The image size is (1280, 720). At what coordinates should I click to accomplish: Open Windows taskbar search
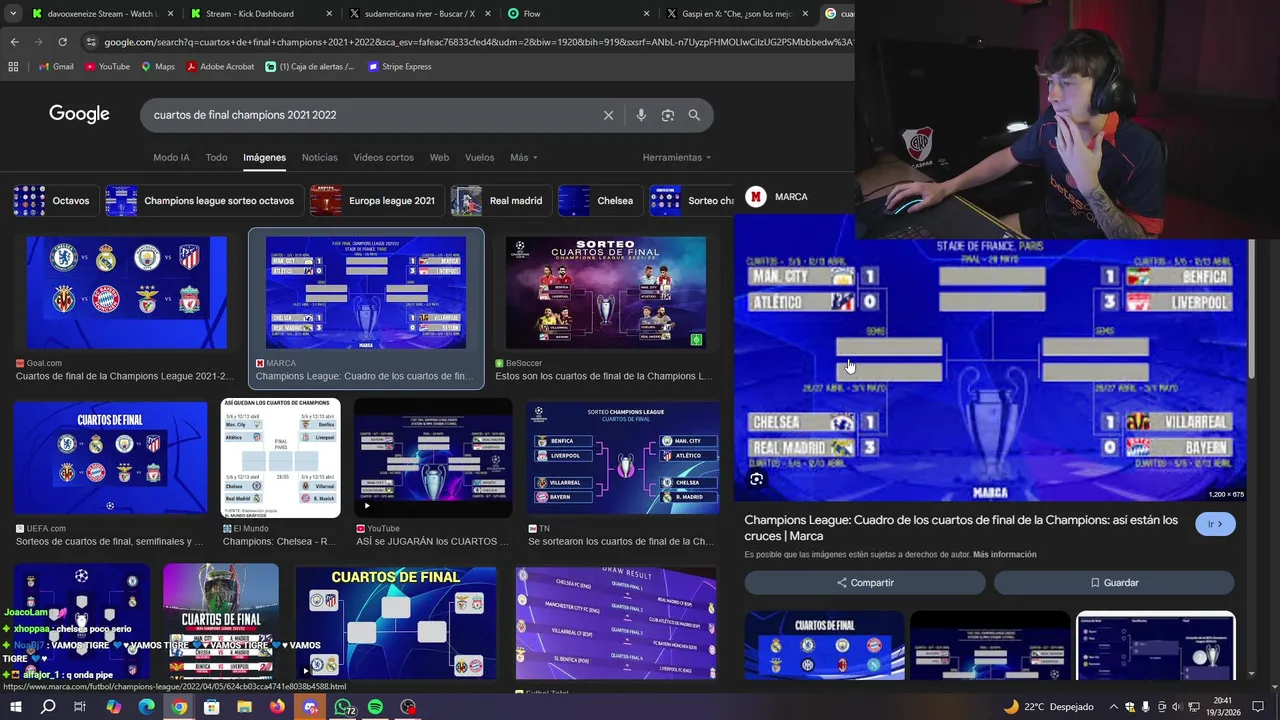click(x=48, y=707)
